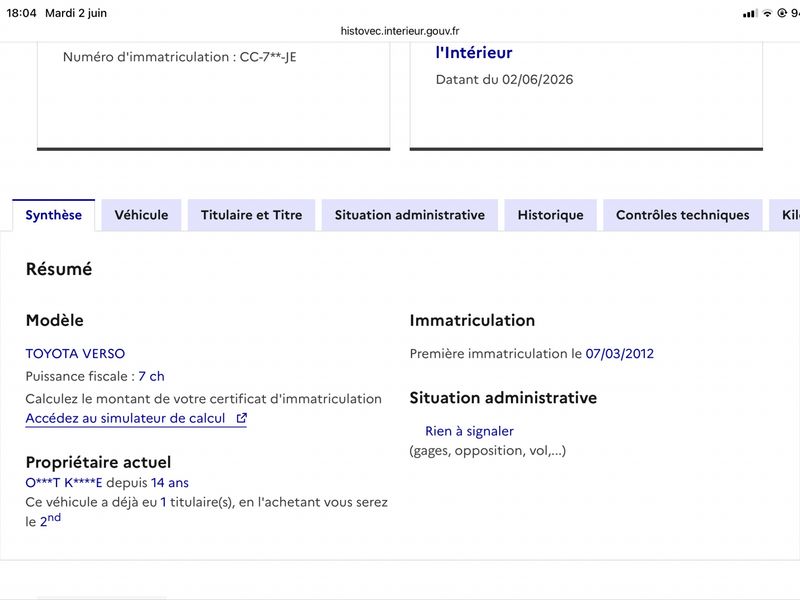Select the Situation administrative tab
Viewport: 800px width, 600px height.
(x=410, y=215)
